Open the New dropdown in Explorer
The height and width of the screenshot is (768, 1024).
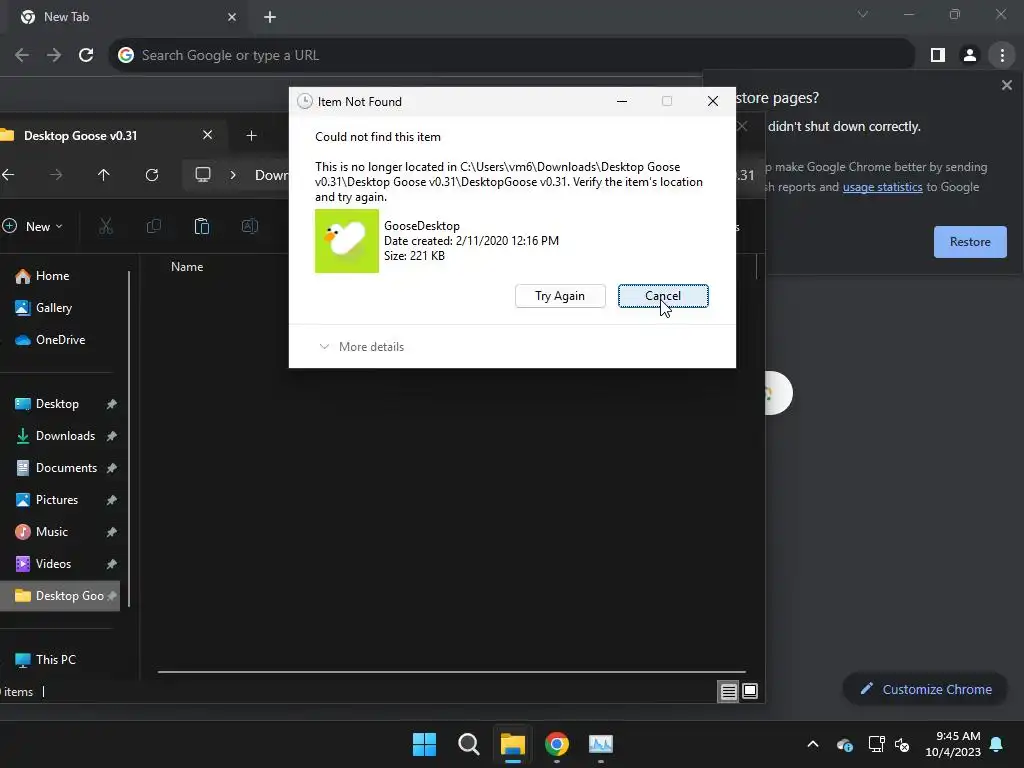point(33,226)
